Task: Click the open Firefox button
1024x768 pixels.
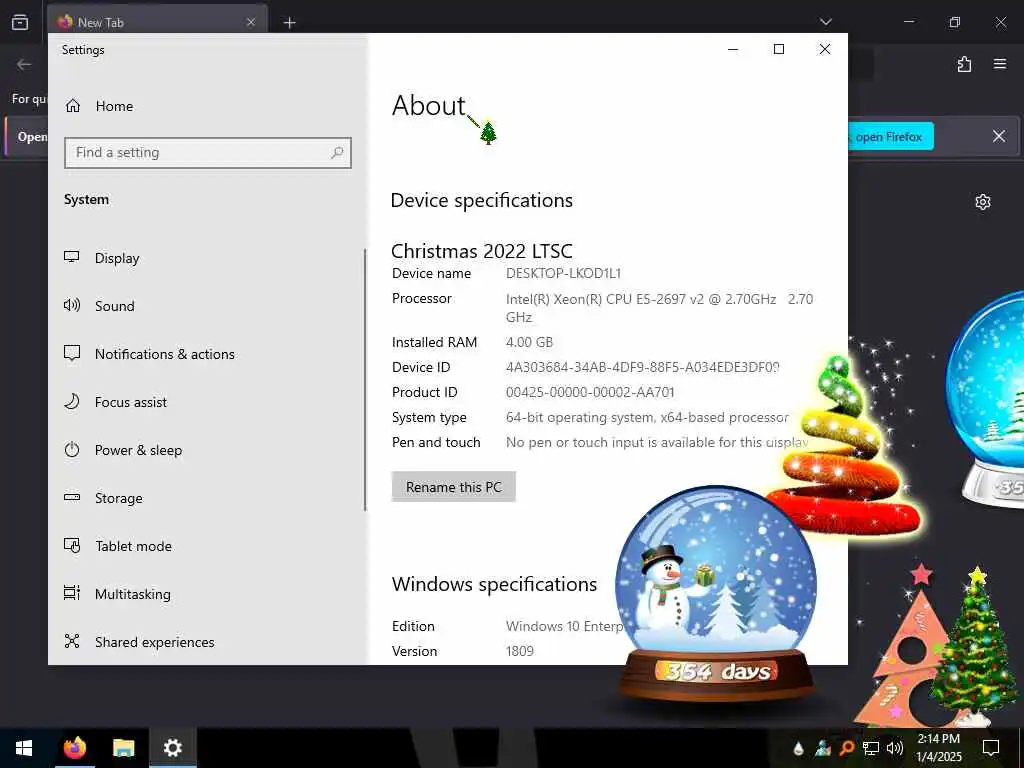Action: coord(890,136)
